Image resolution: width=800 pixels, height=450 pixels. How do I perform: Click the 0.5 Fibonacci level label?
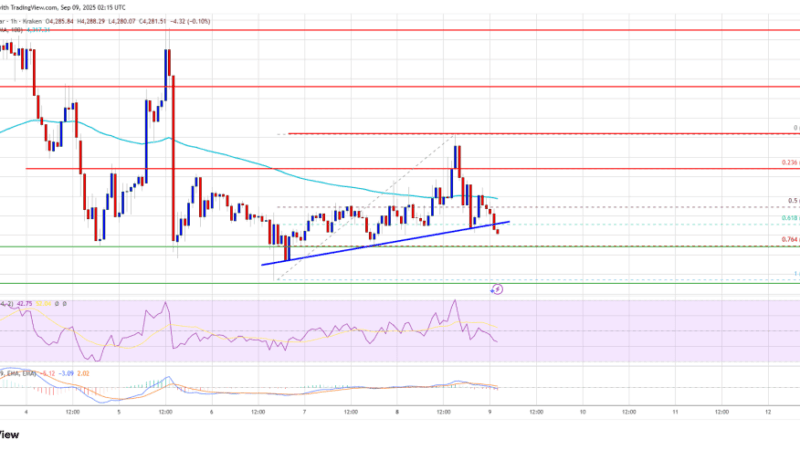pos(794,201)
